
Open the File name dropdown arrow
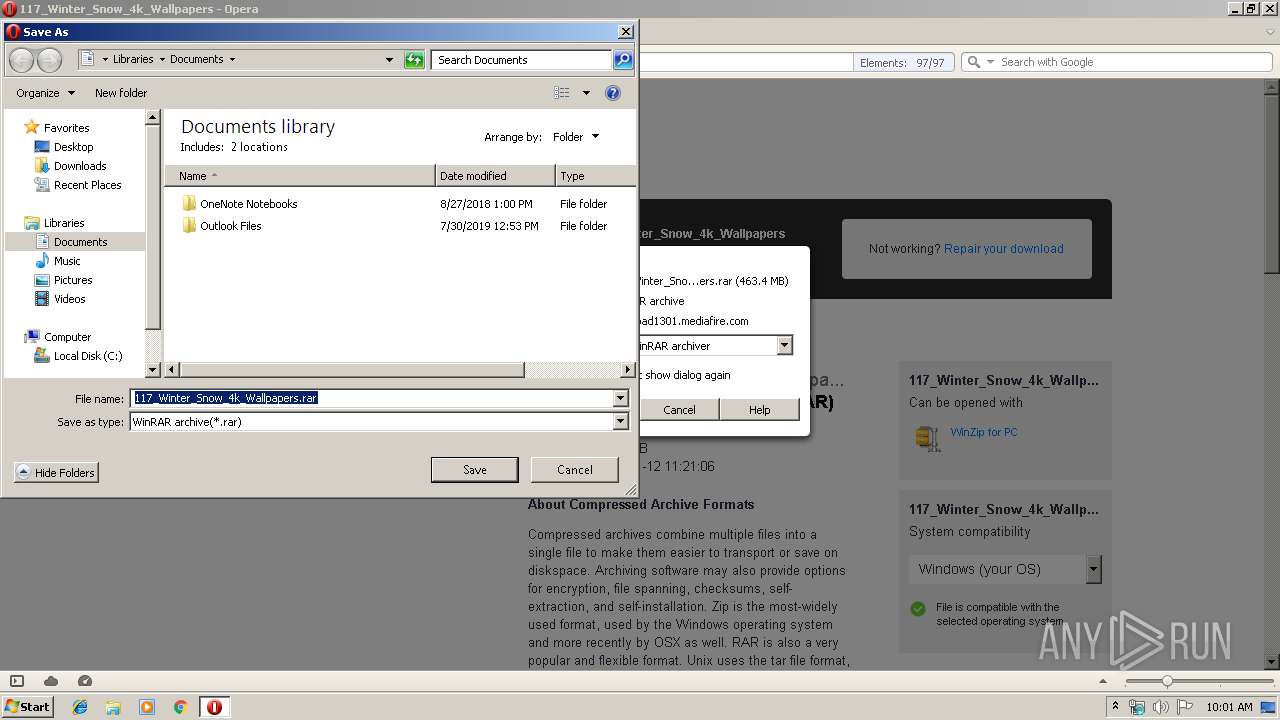point(620,398)
